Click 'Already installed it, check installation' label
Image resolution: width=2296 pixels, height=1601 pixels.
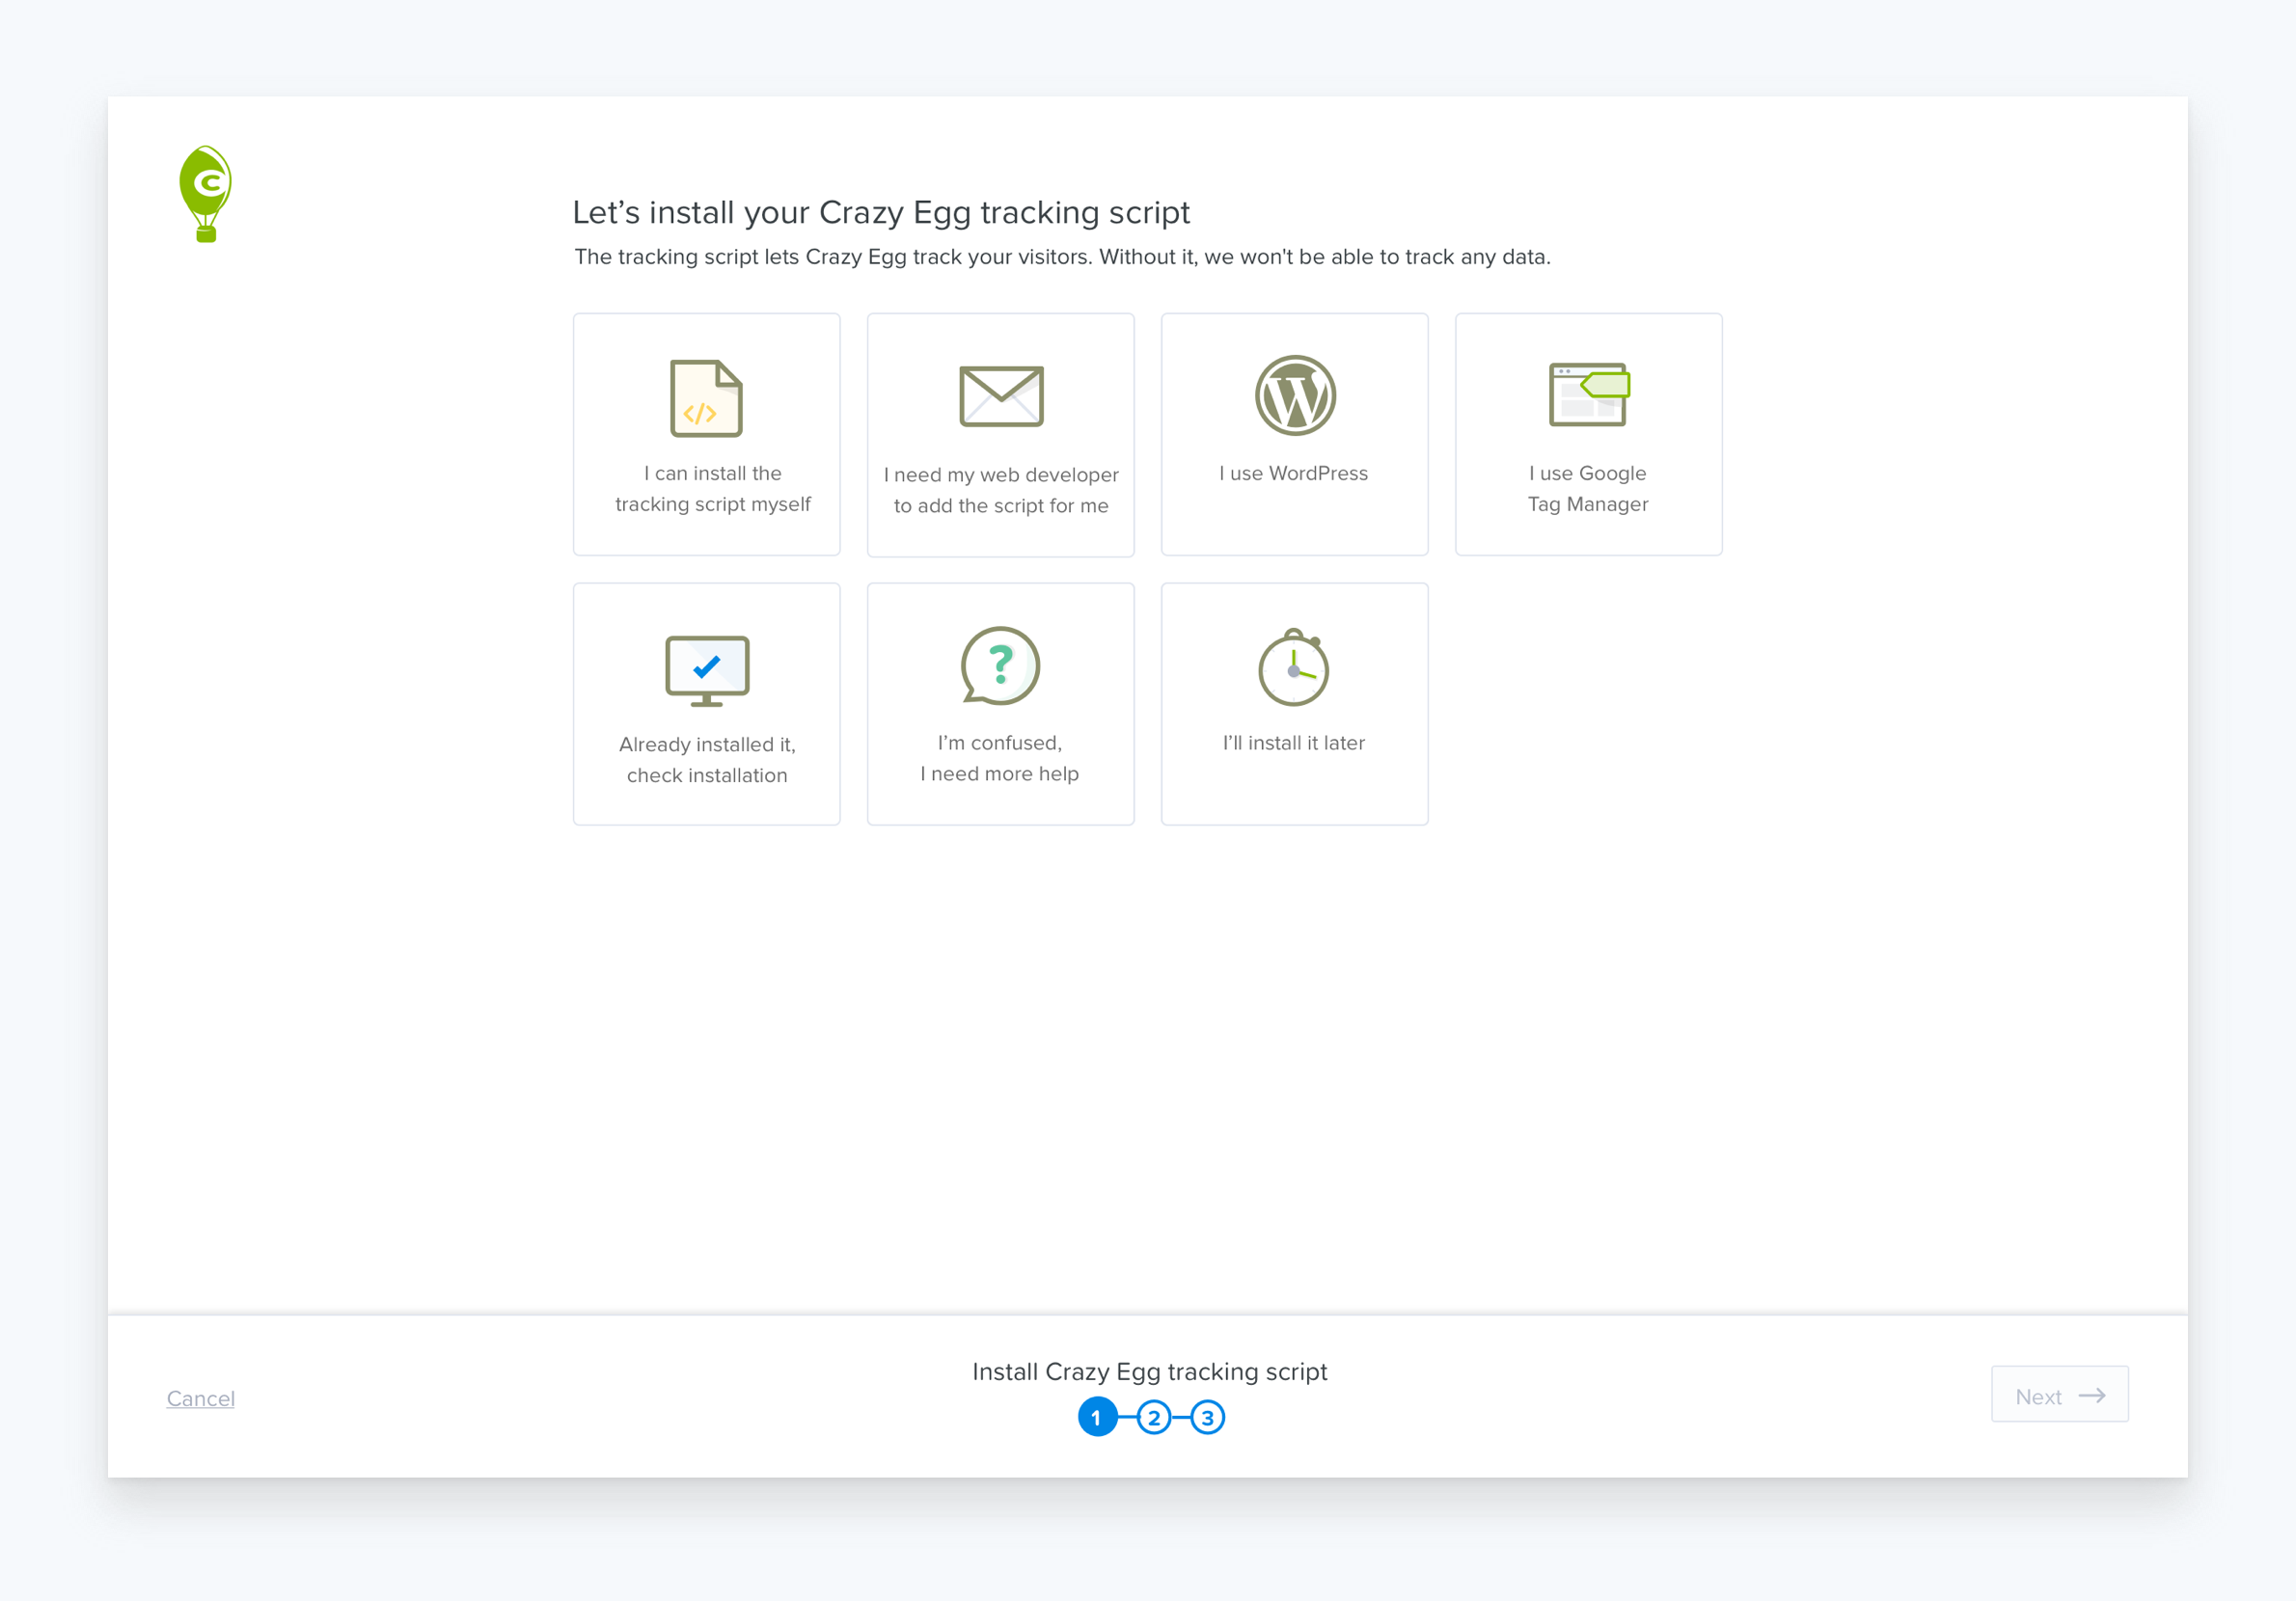[707, 760]
